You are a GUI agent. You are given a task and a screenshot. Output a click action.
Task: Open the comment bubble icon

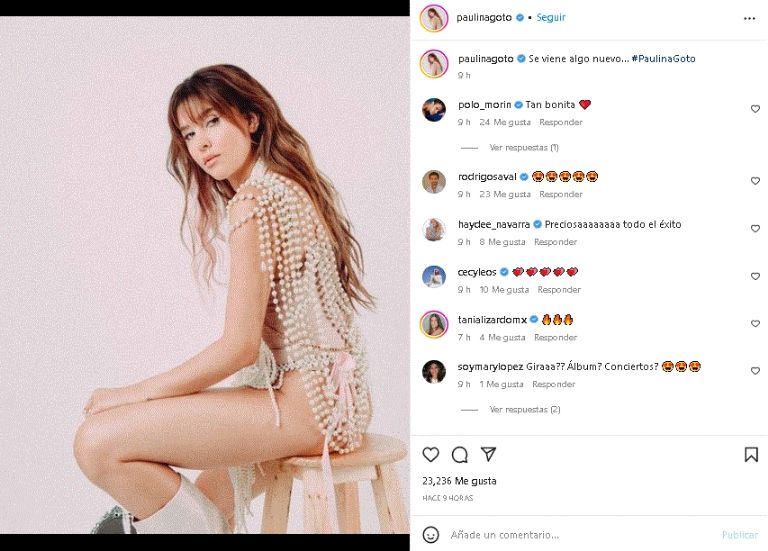tap(460, 455)
